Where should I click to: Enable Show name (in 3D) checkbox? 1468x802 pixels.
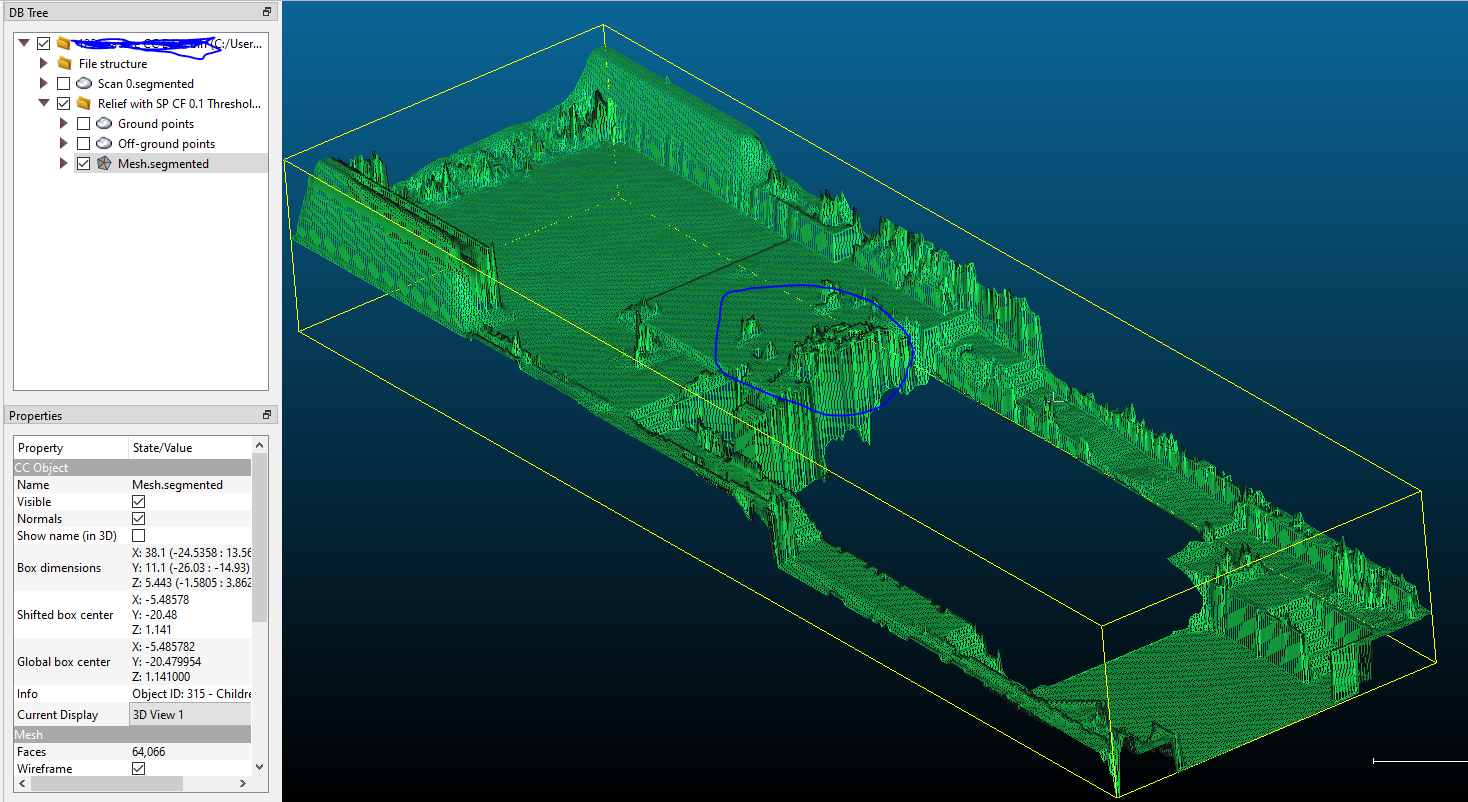(139, 536)
